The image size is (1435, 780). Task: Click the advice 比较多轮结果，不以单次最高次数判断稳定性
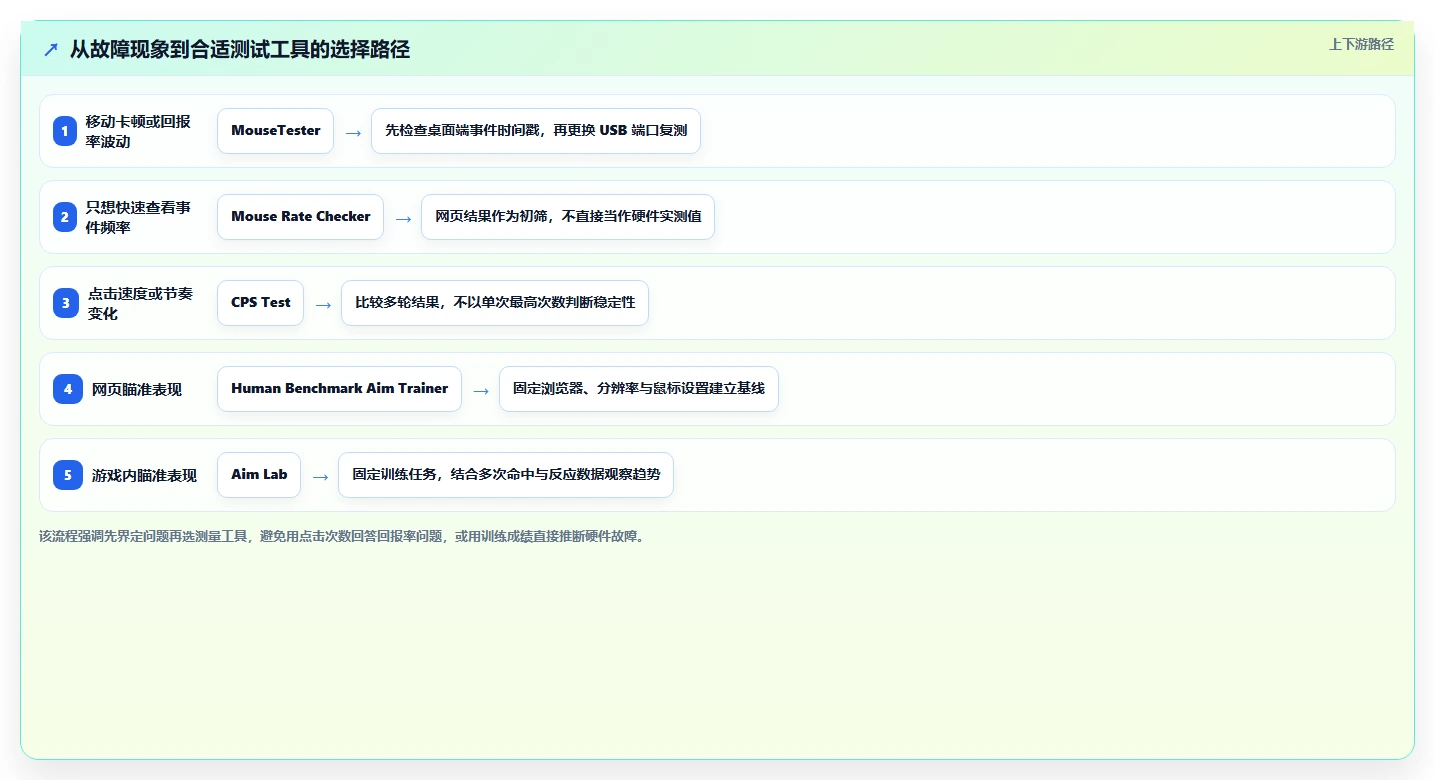pos(495,303)
